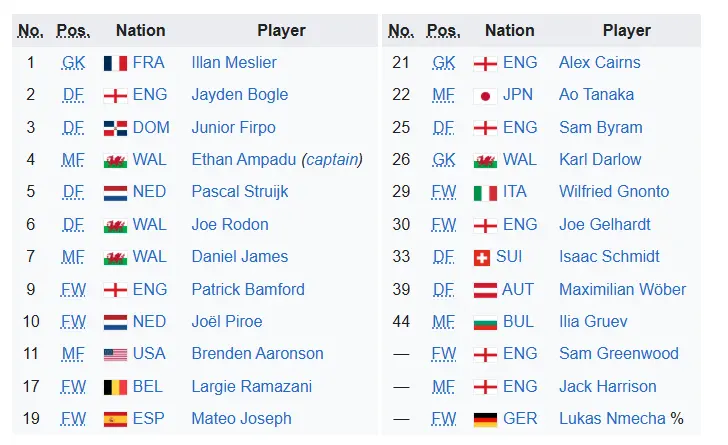Image resolution: width=728 pixels, height=445 pixels.
Task: Click the Austria flag beside Maximilian Wöber
Action: (x=484, y=290)
